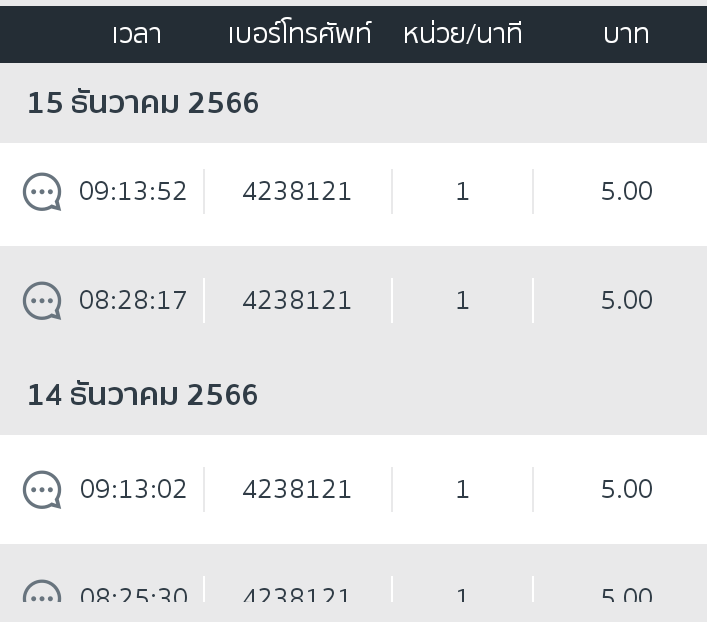Click phone number 4238121 in 08:28:17 row
The width and height of the screenshot is (707, 622).
coord(297,300)
